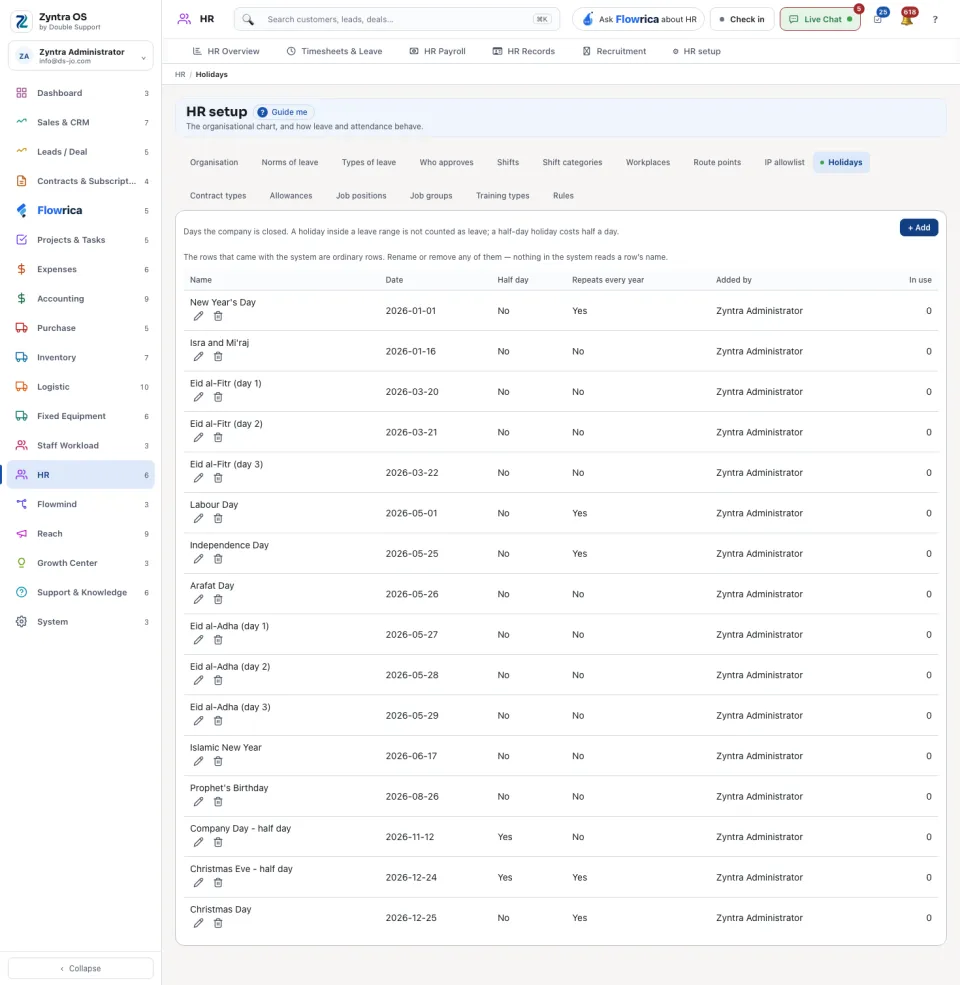Delete Company Day - half day row
The height and width of the screenshot is (985, 960).
(218, 842)
